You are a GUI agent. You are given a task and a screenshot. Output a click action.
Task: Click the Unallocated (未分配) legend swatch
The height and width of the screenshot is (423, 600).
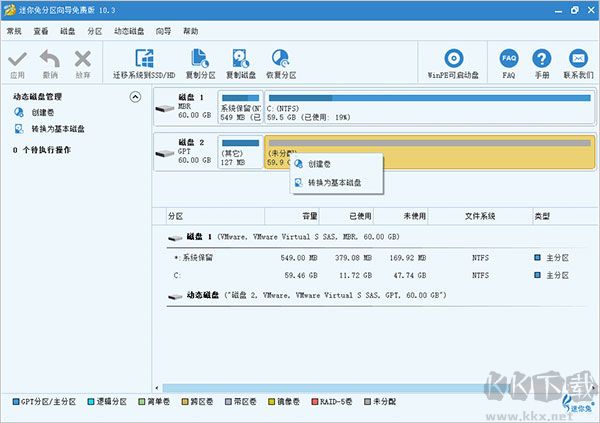(367, 402)
